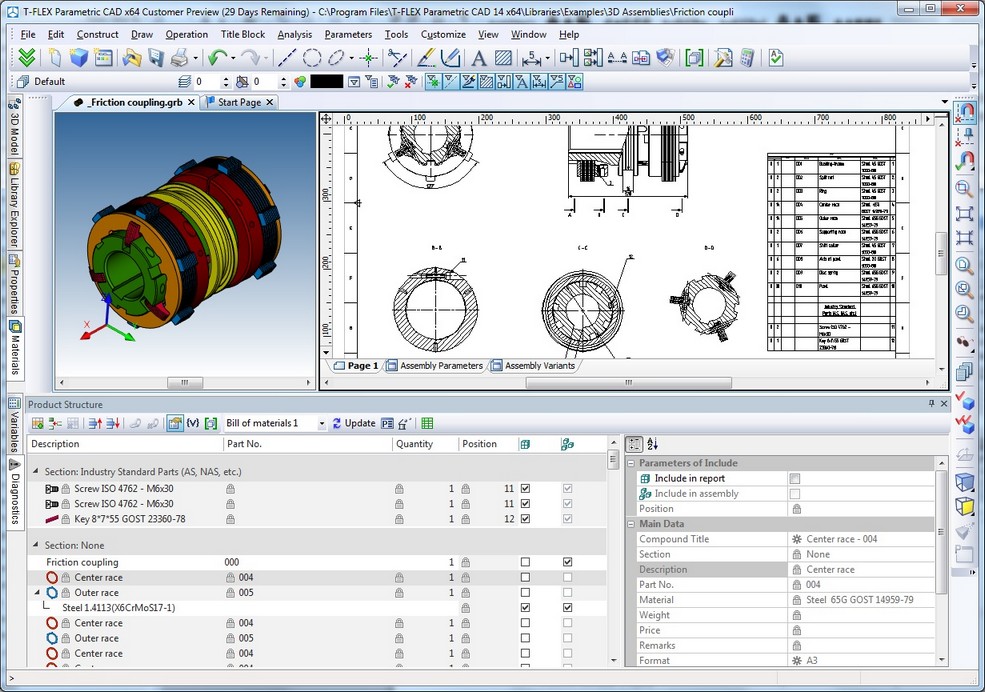Toggle the Include in report checkbox
The height and width of the screenshot is (692, 985).
pos(795,479)
